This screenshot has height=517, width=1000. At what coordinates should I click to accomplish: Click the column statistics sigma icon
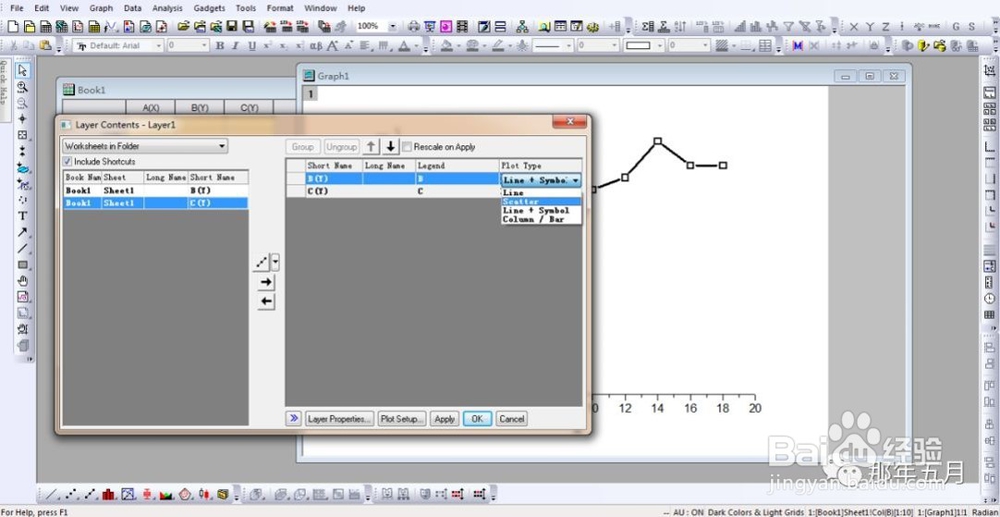[x=649, y=27]
